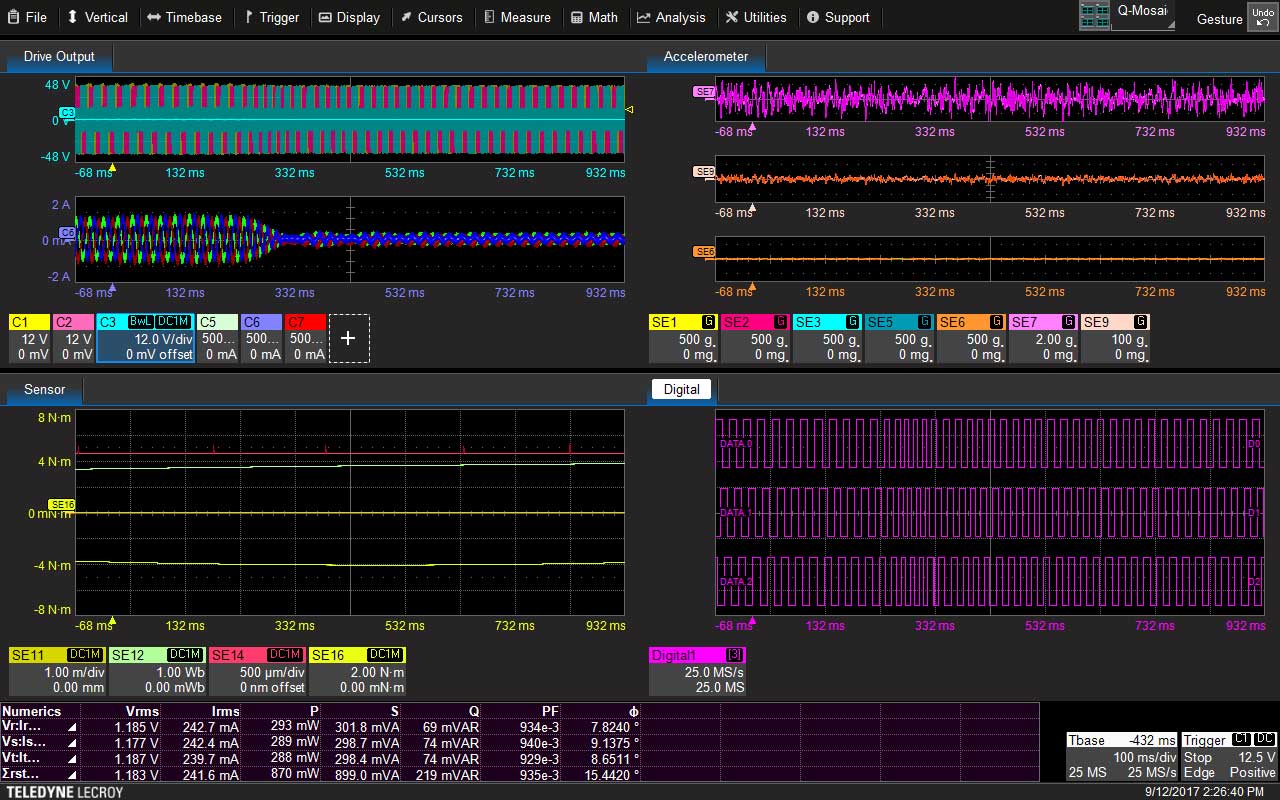Click the yellow trigger level arrow indicator
The width and height of the screenshot is (1280, 800).
point(629,109)
